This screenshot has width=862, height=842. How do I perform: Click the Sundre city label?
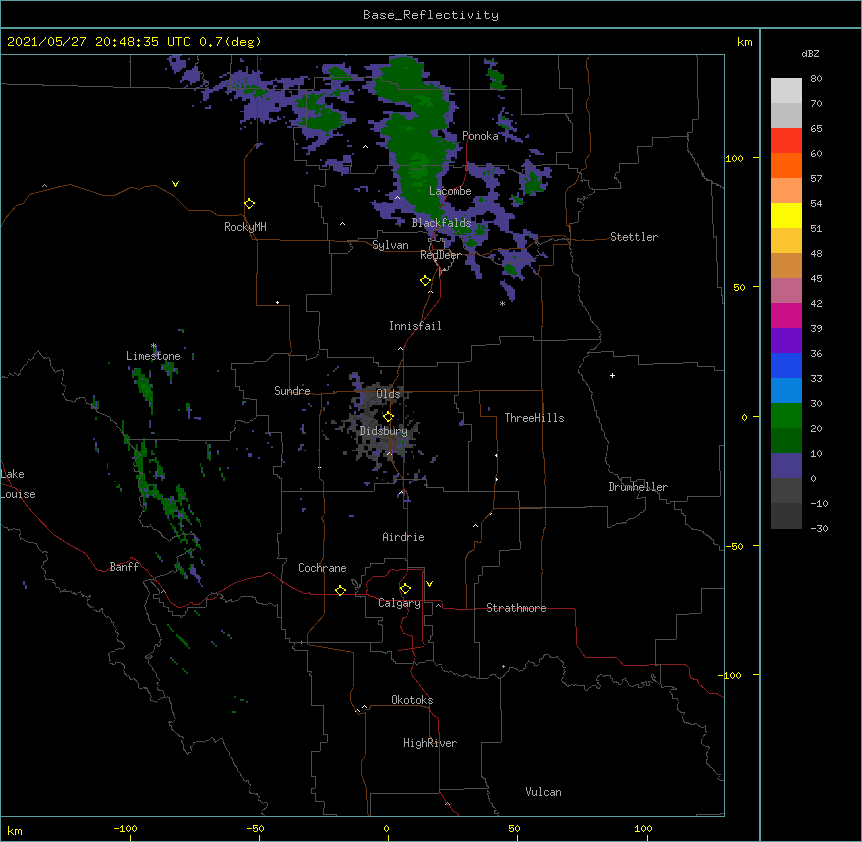292,391
